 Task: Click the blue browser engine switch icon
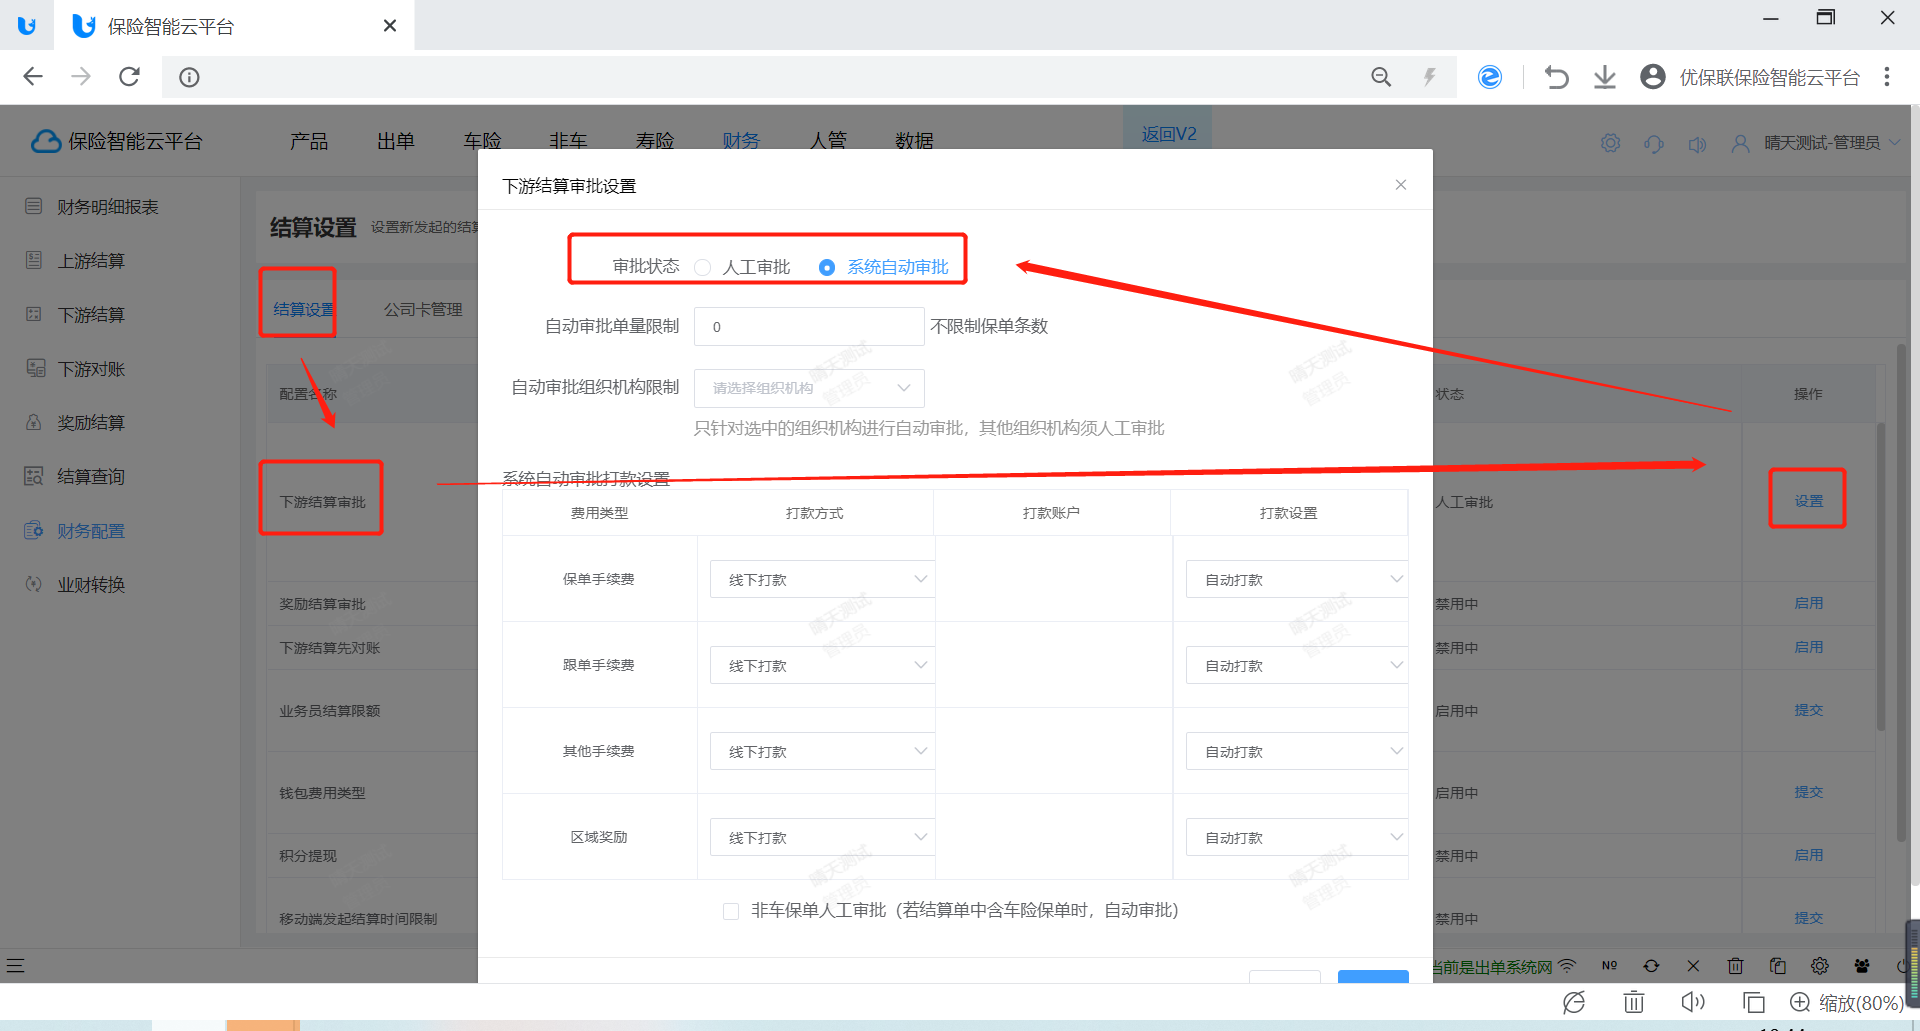coord(1489,77)
